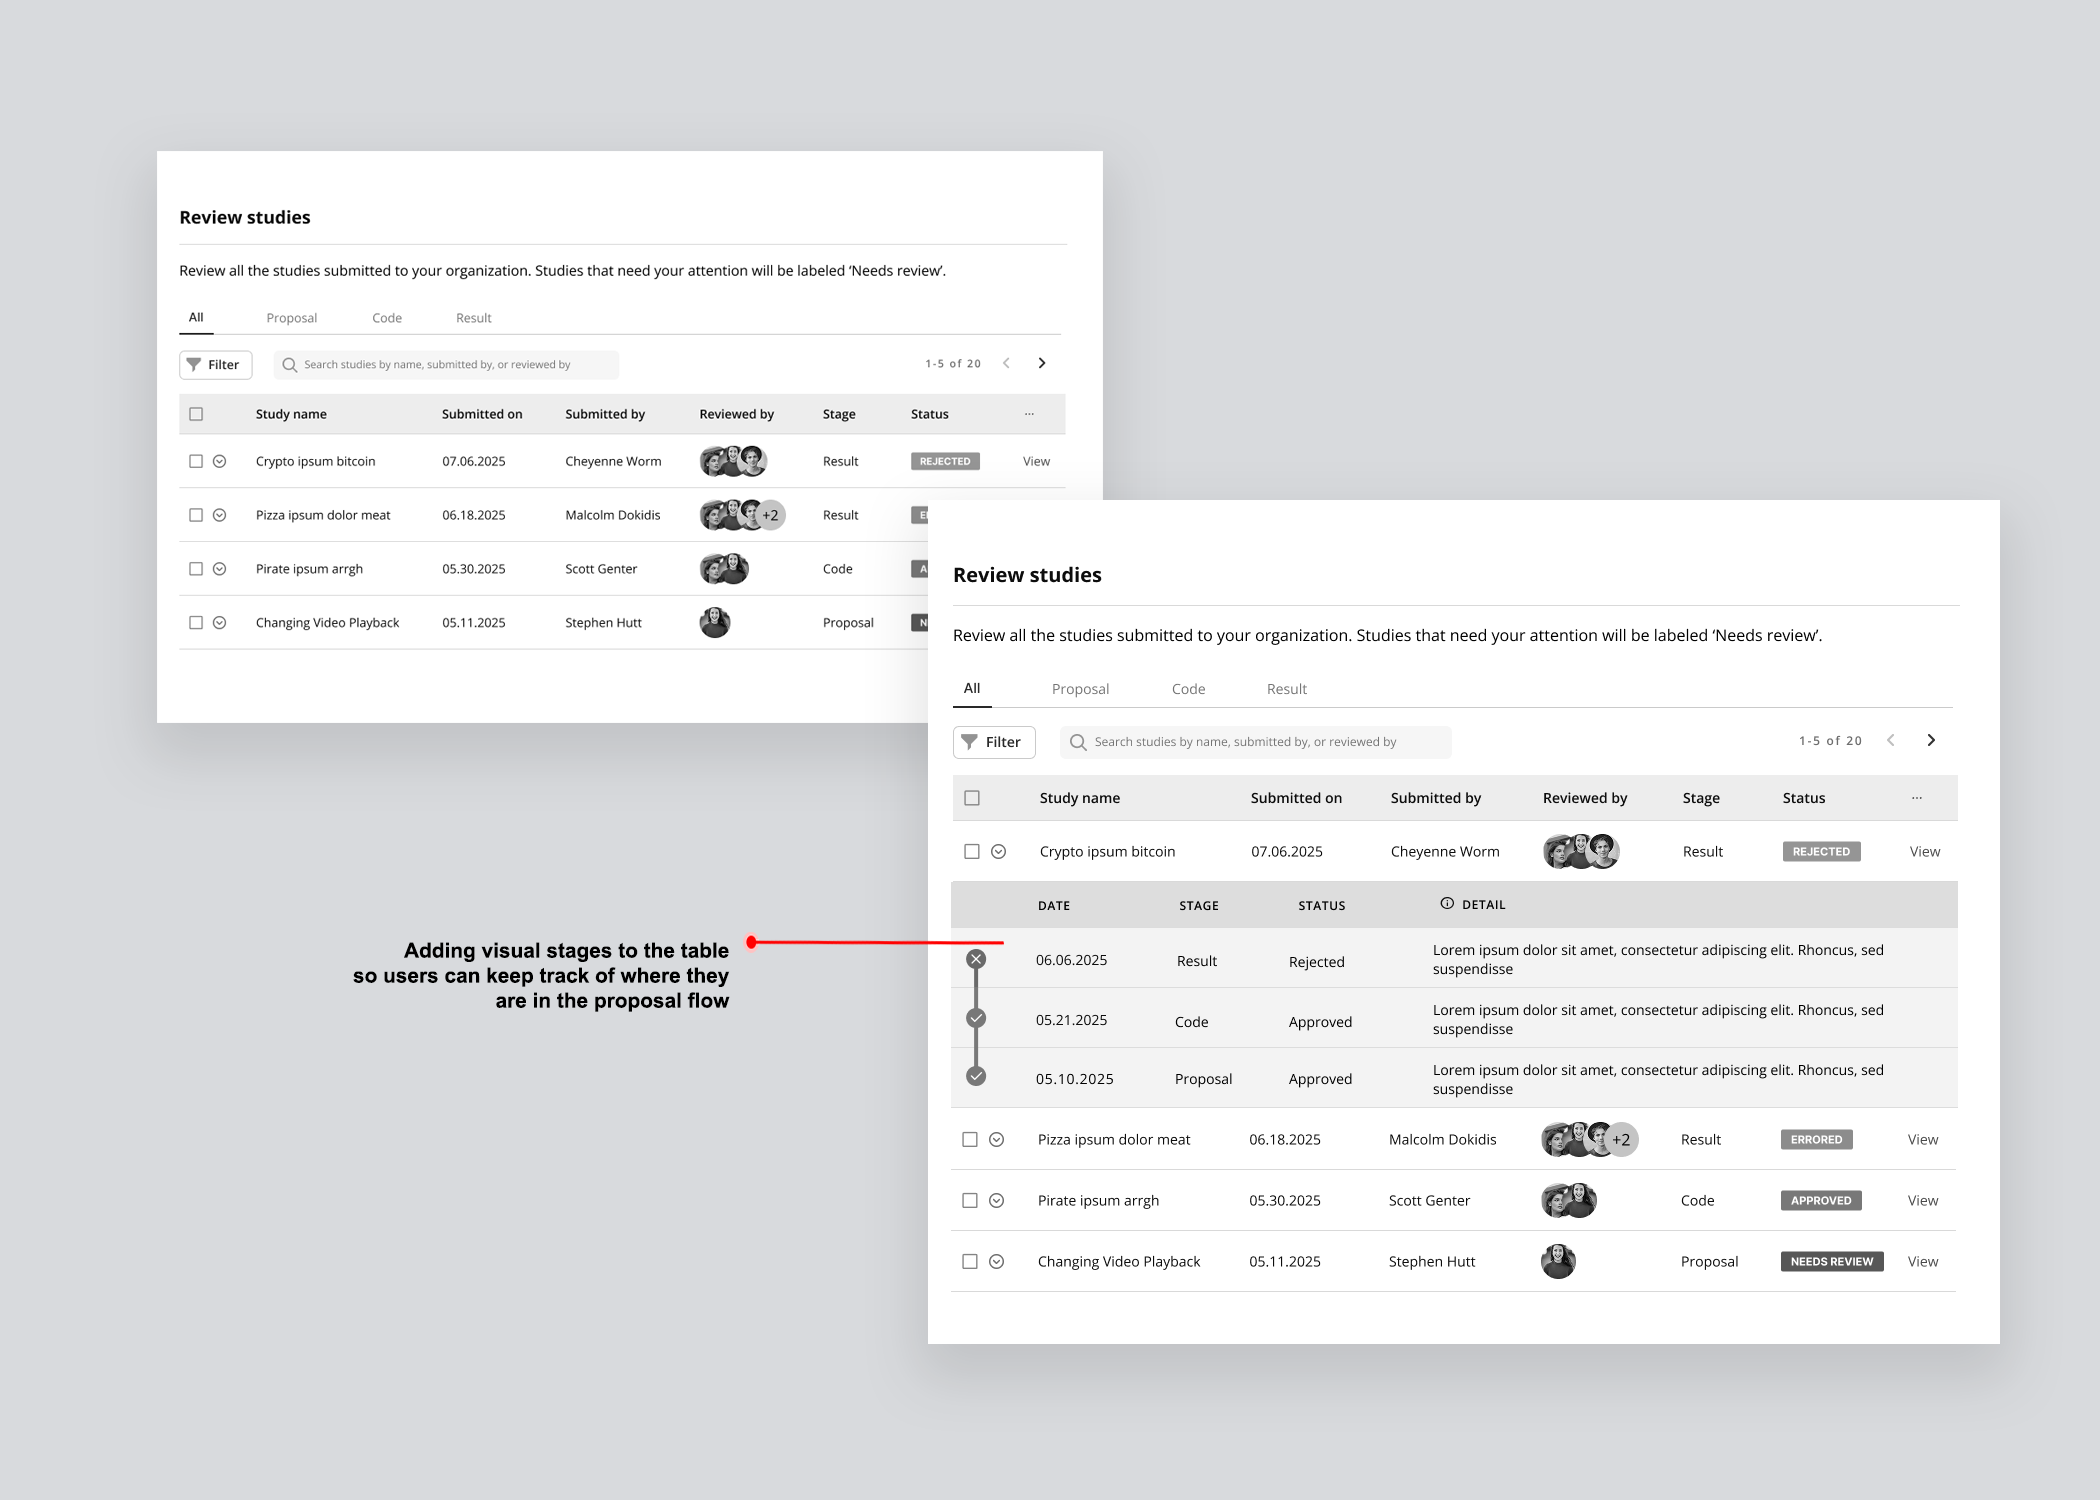Click next-page arrow in back panel pagination
Screen dimensions: 2100x1500
click(1042, 363)
